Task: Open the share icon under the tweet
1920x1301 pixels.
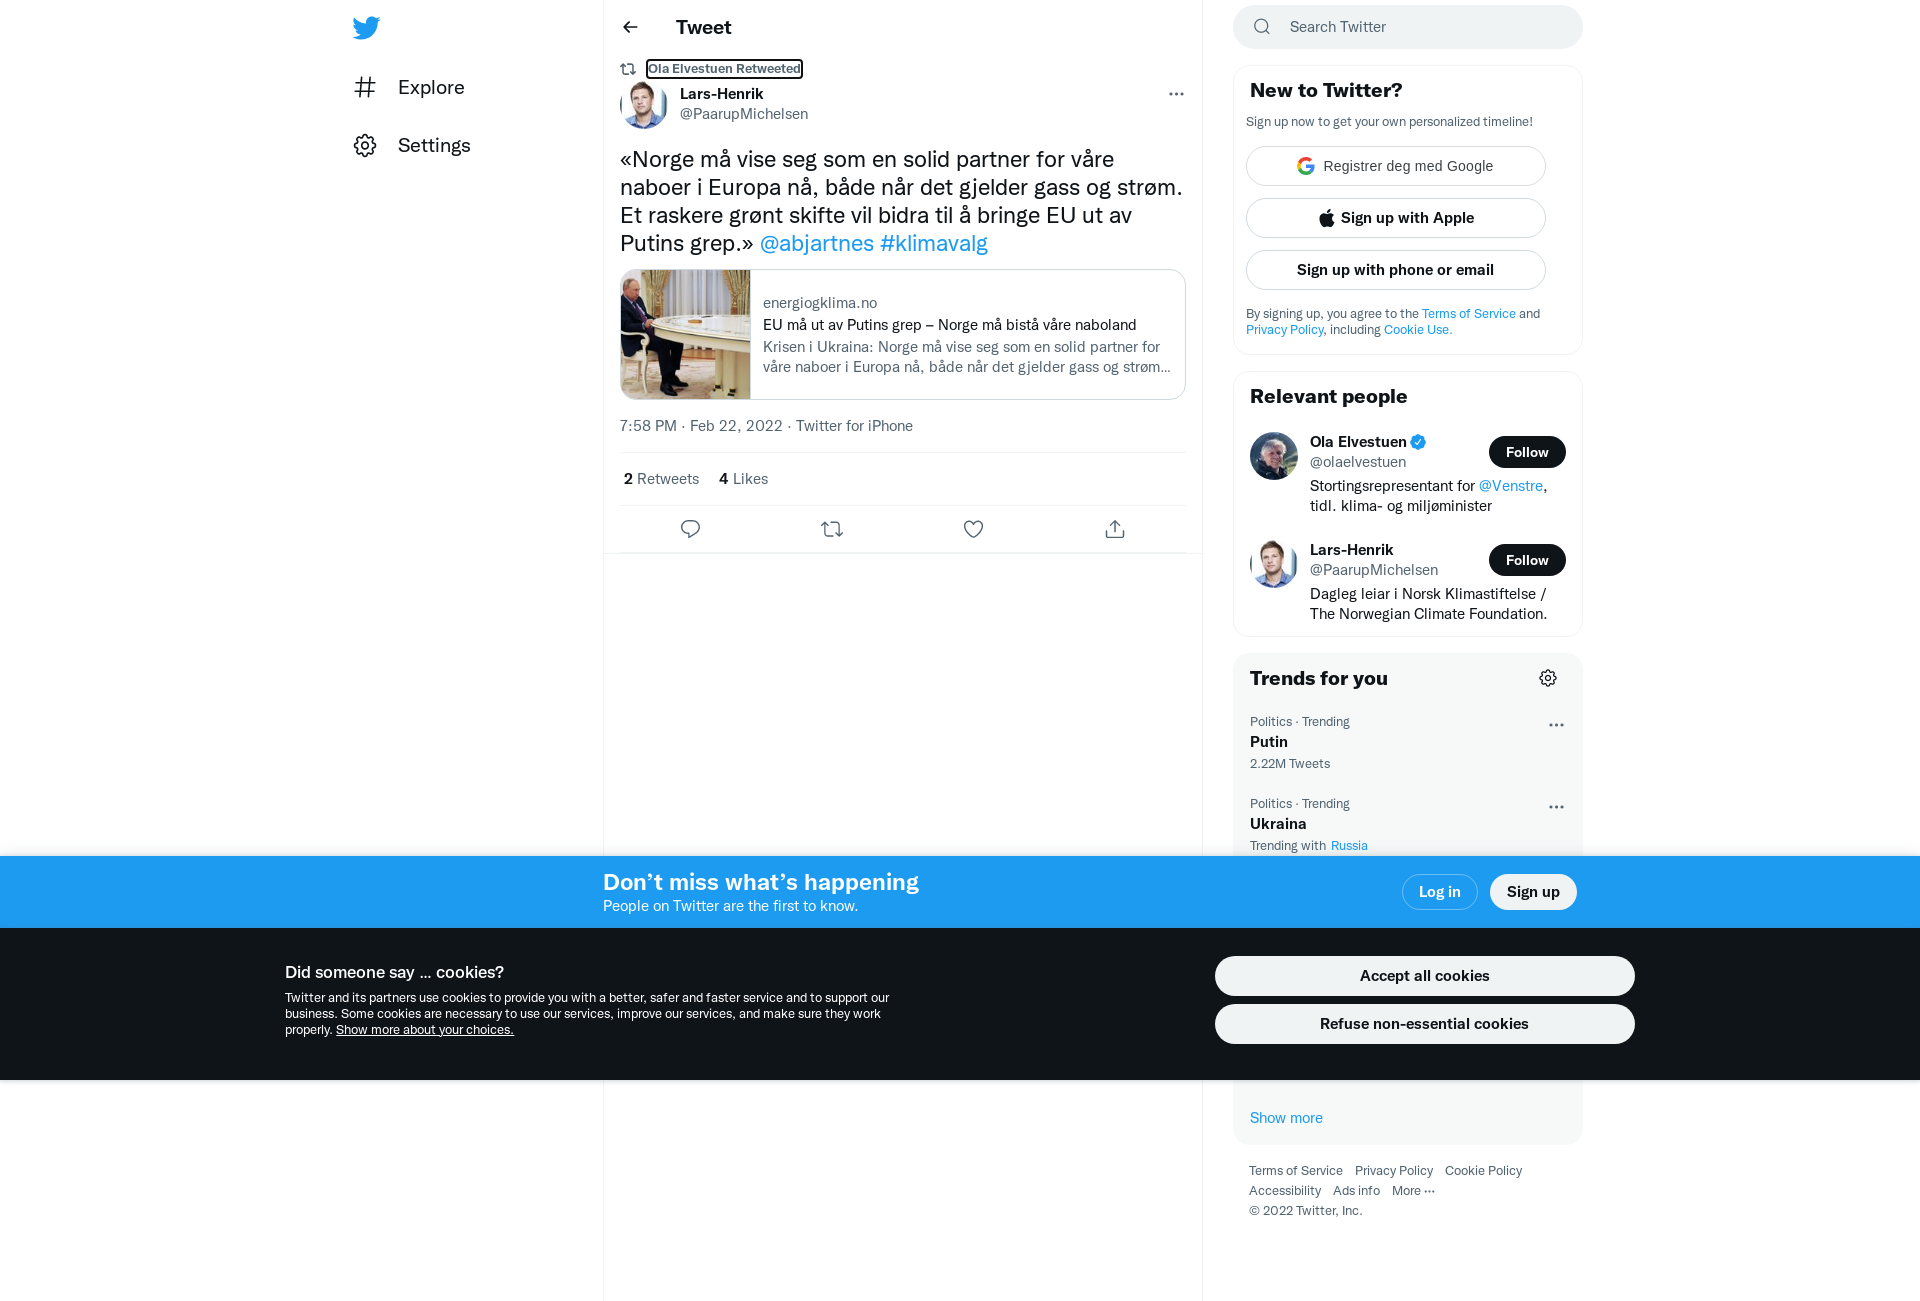Action: 1115,529
